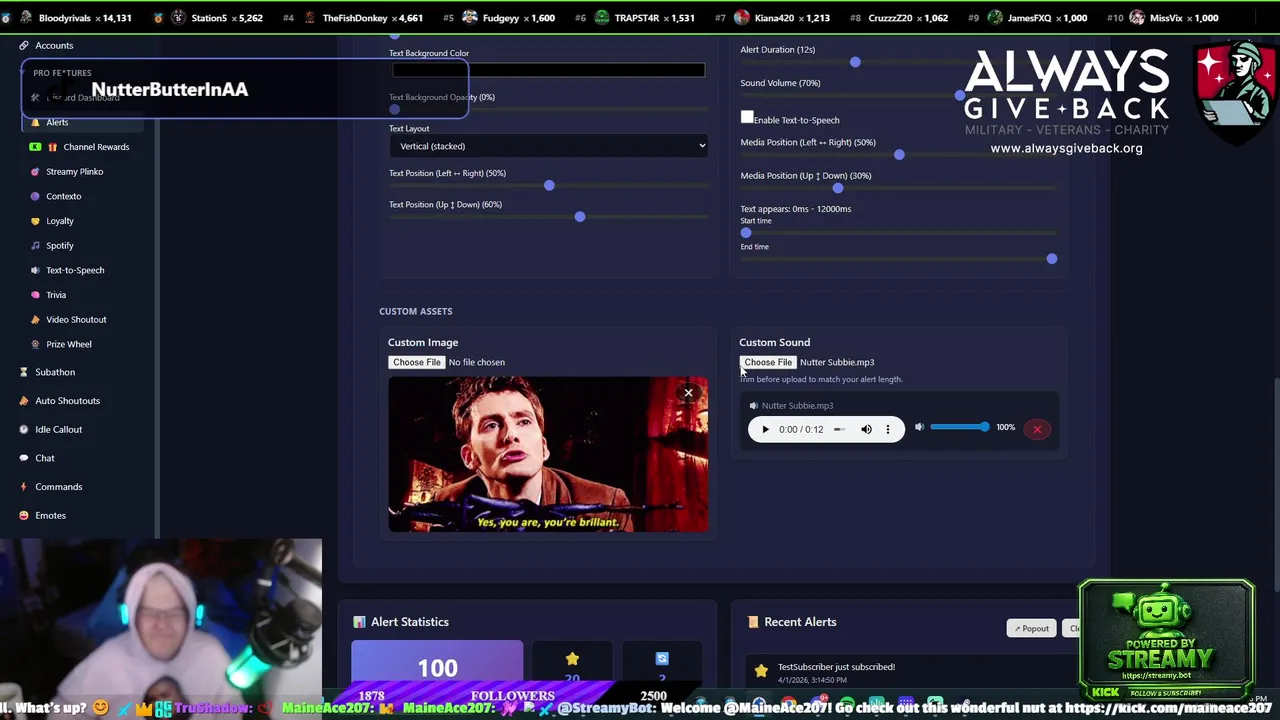Click the Video Shoutout sidebar icon
The height and width of the screenshot is (720, 1280).
[36, 320]
